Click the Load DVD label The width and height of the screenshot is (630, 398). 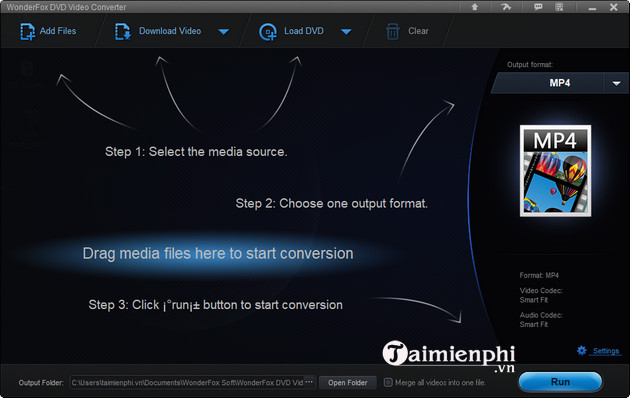(304, 31)
